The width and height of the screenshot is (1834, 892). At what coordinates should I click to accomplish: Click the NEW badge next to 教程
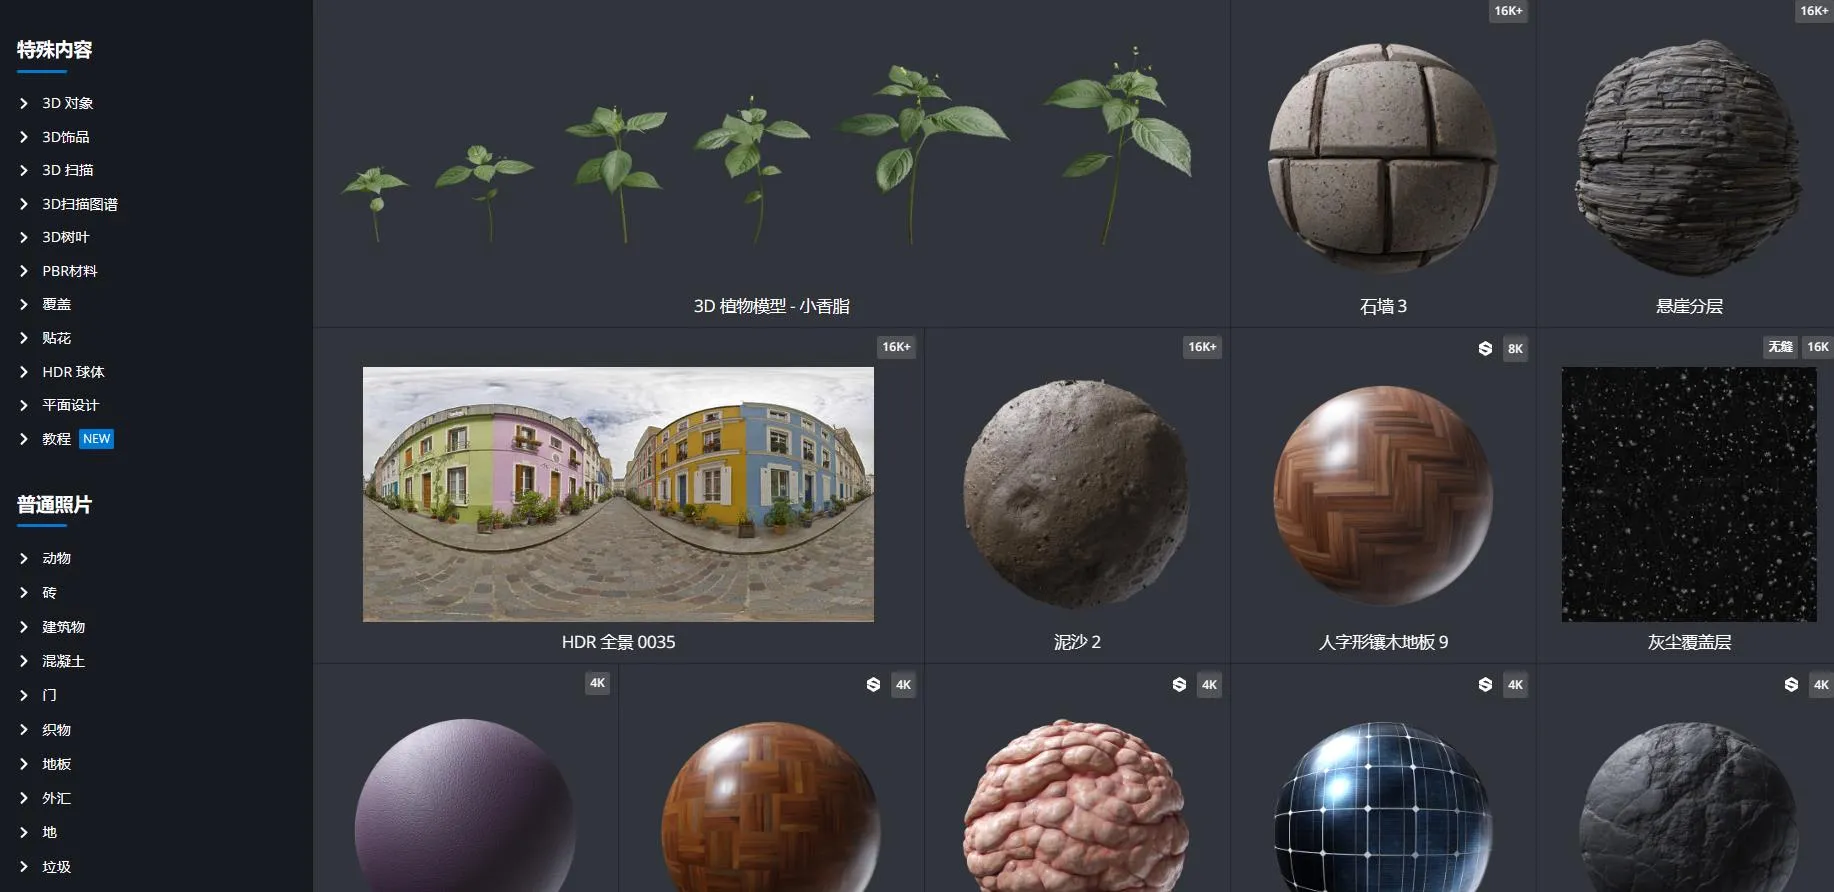(x=97, y=439)
